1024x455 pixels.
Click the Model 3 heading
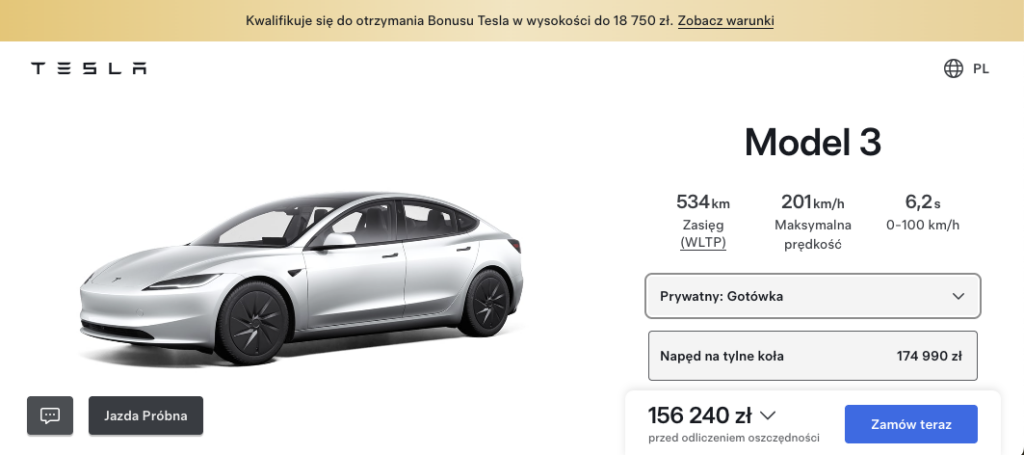[x=812, y=142]
